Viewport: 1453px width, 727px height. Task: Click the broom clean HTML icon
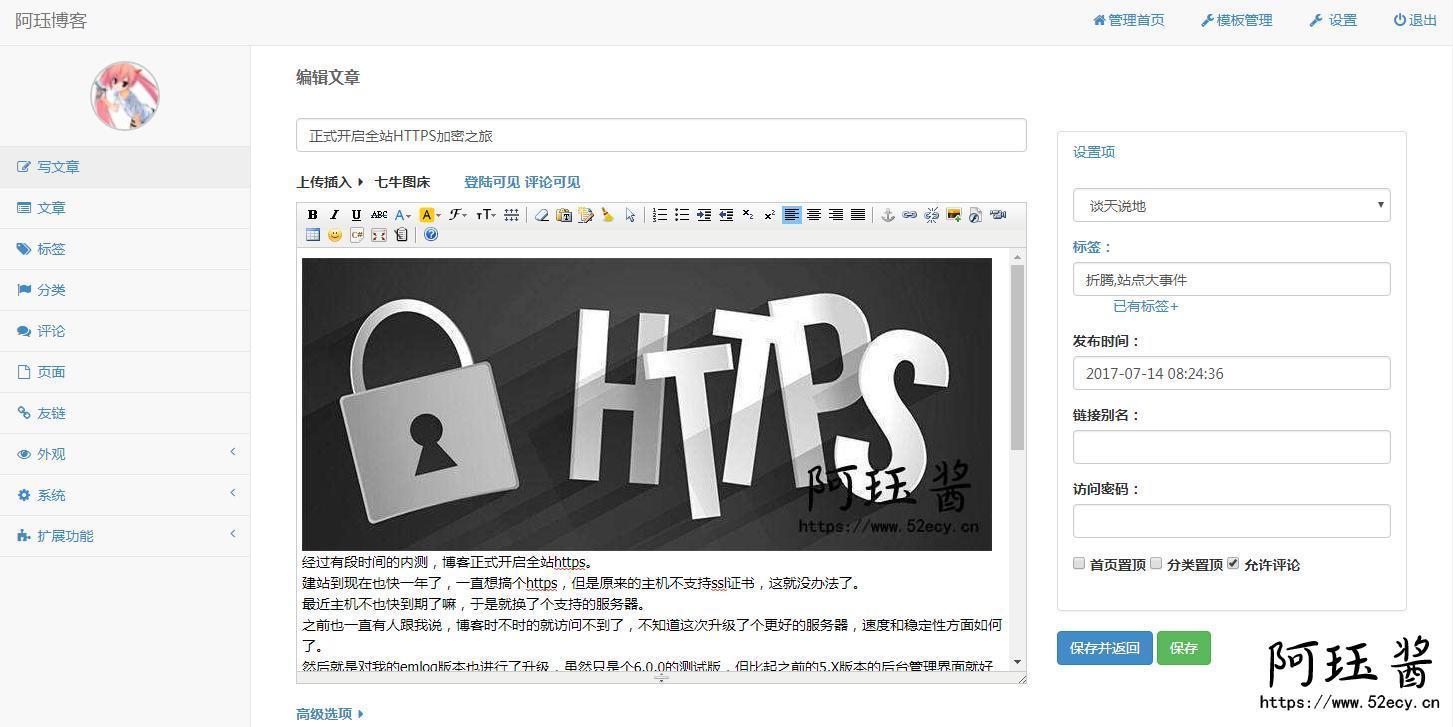coord(607,214)
